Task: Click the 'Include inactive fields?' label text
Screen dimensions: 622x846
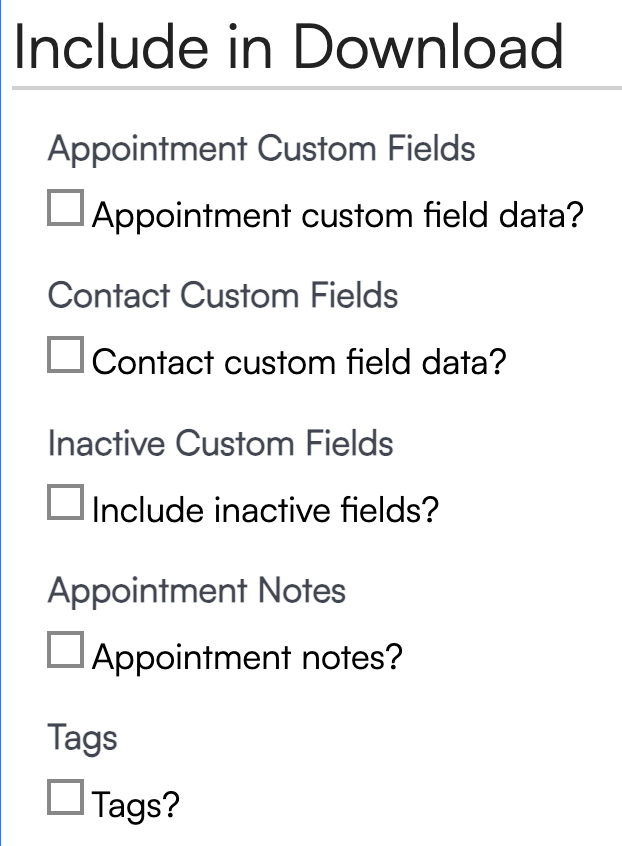Action: pyautogui.click(x=265, y=510)
